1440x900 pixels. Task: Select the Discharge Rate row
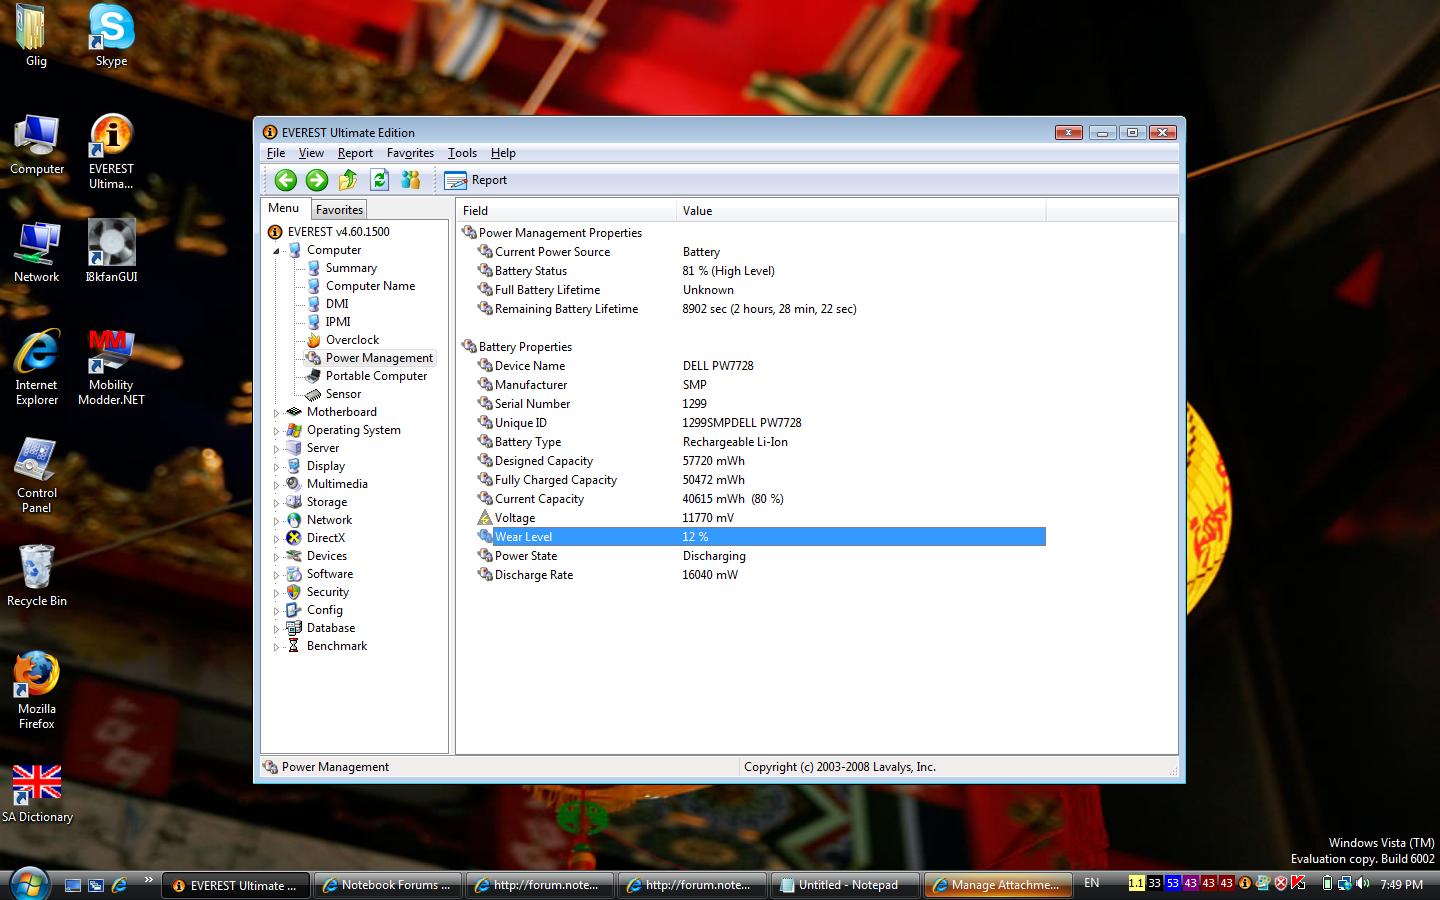point(761,575)
